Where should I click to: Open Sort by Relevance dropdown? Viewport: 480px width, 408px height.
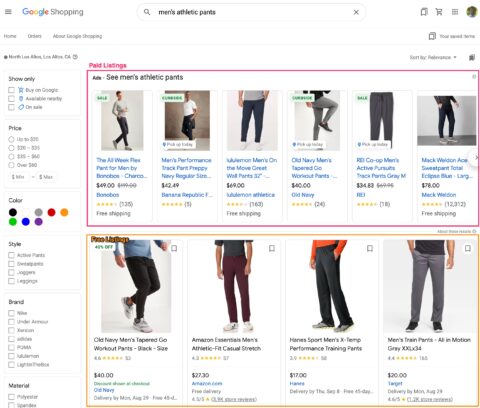(433, 57)
